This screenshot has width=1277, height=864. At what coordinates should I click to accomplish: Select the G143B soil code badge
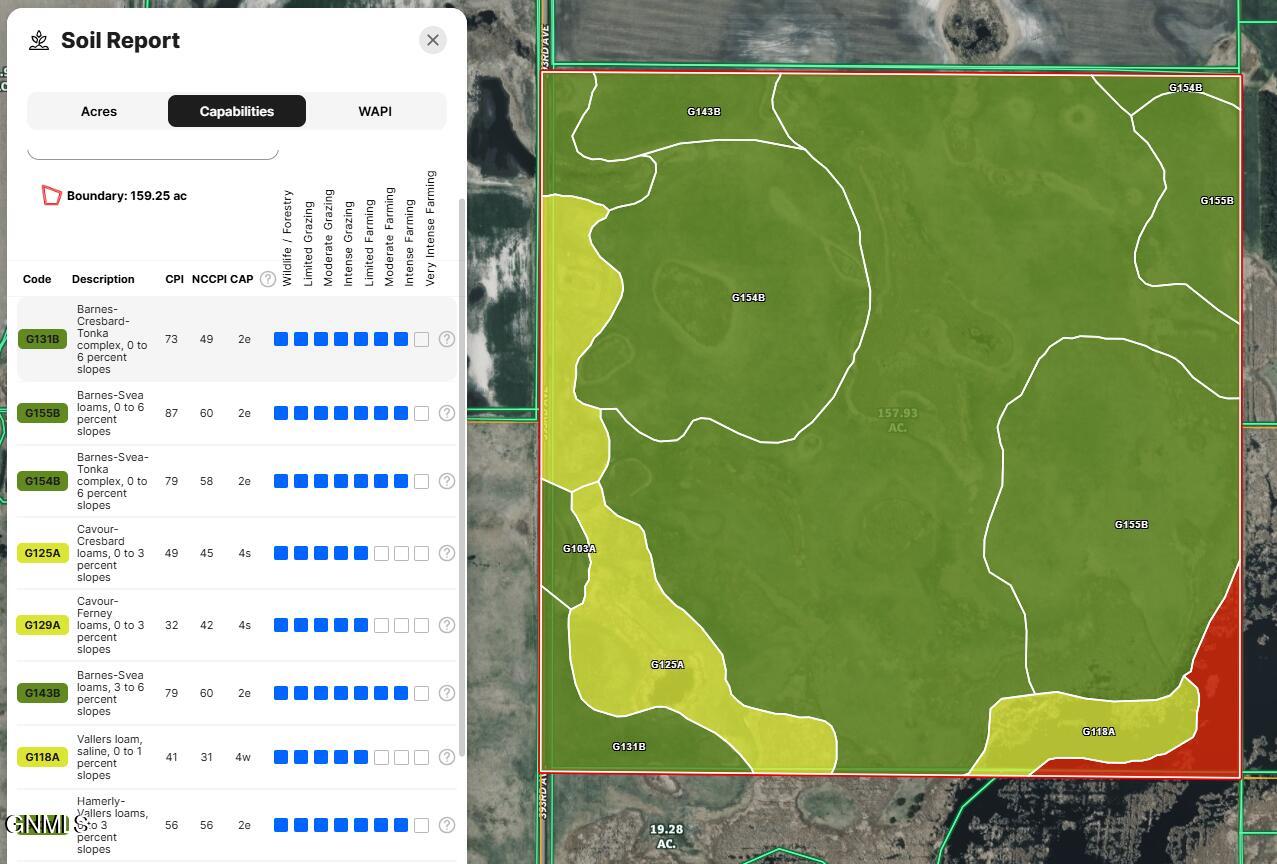point(42,693)
